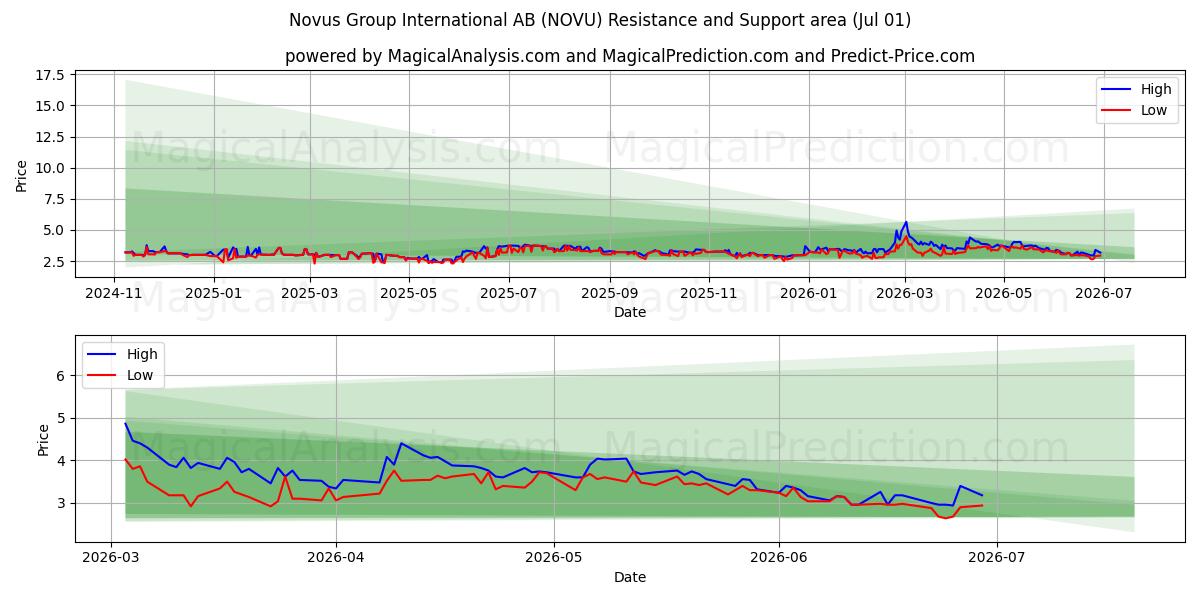Click the chart title mentioning Novus Group International

pos(600,20)
